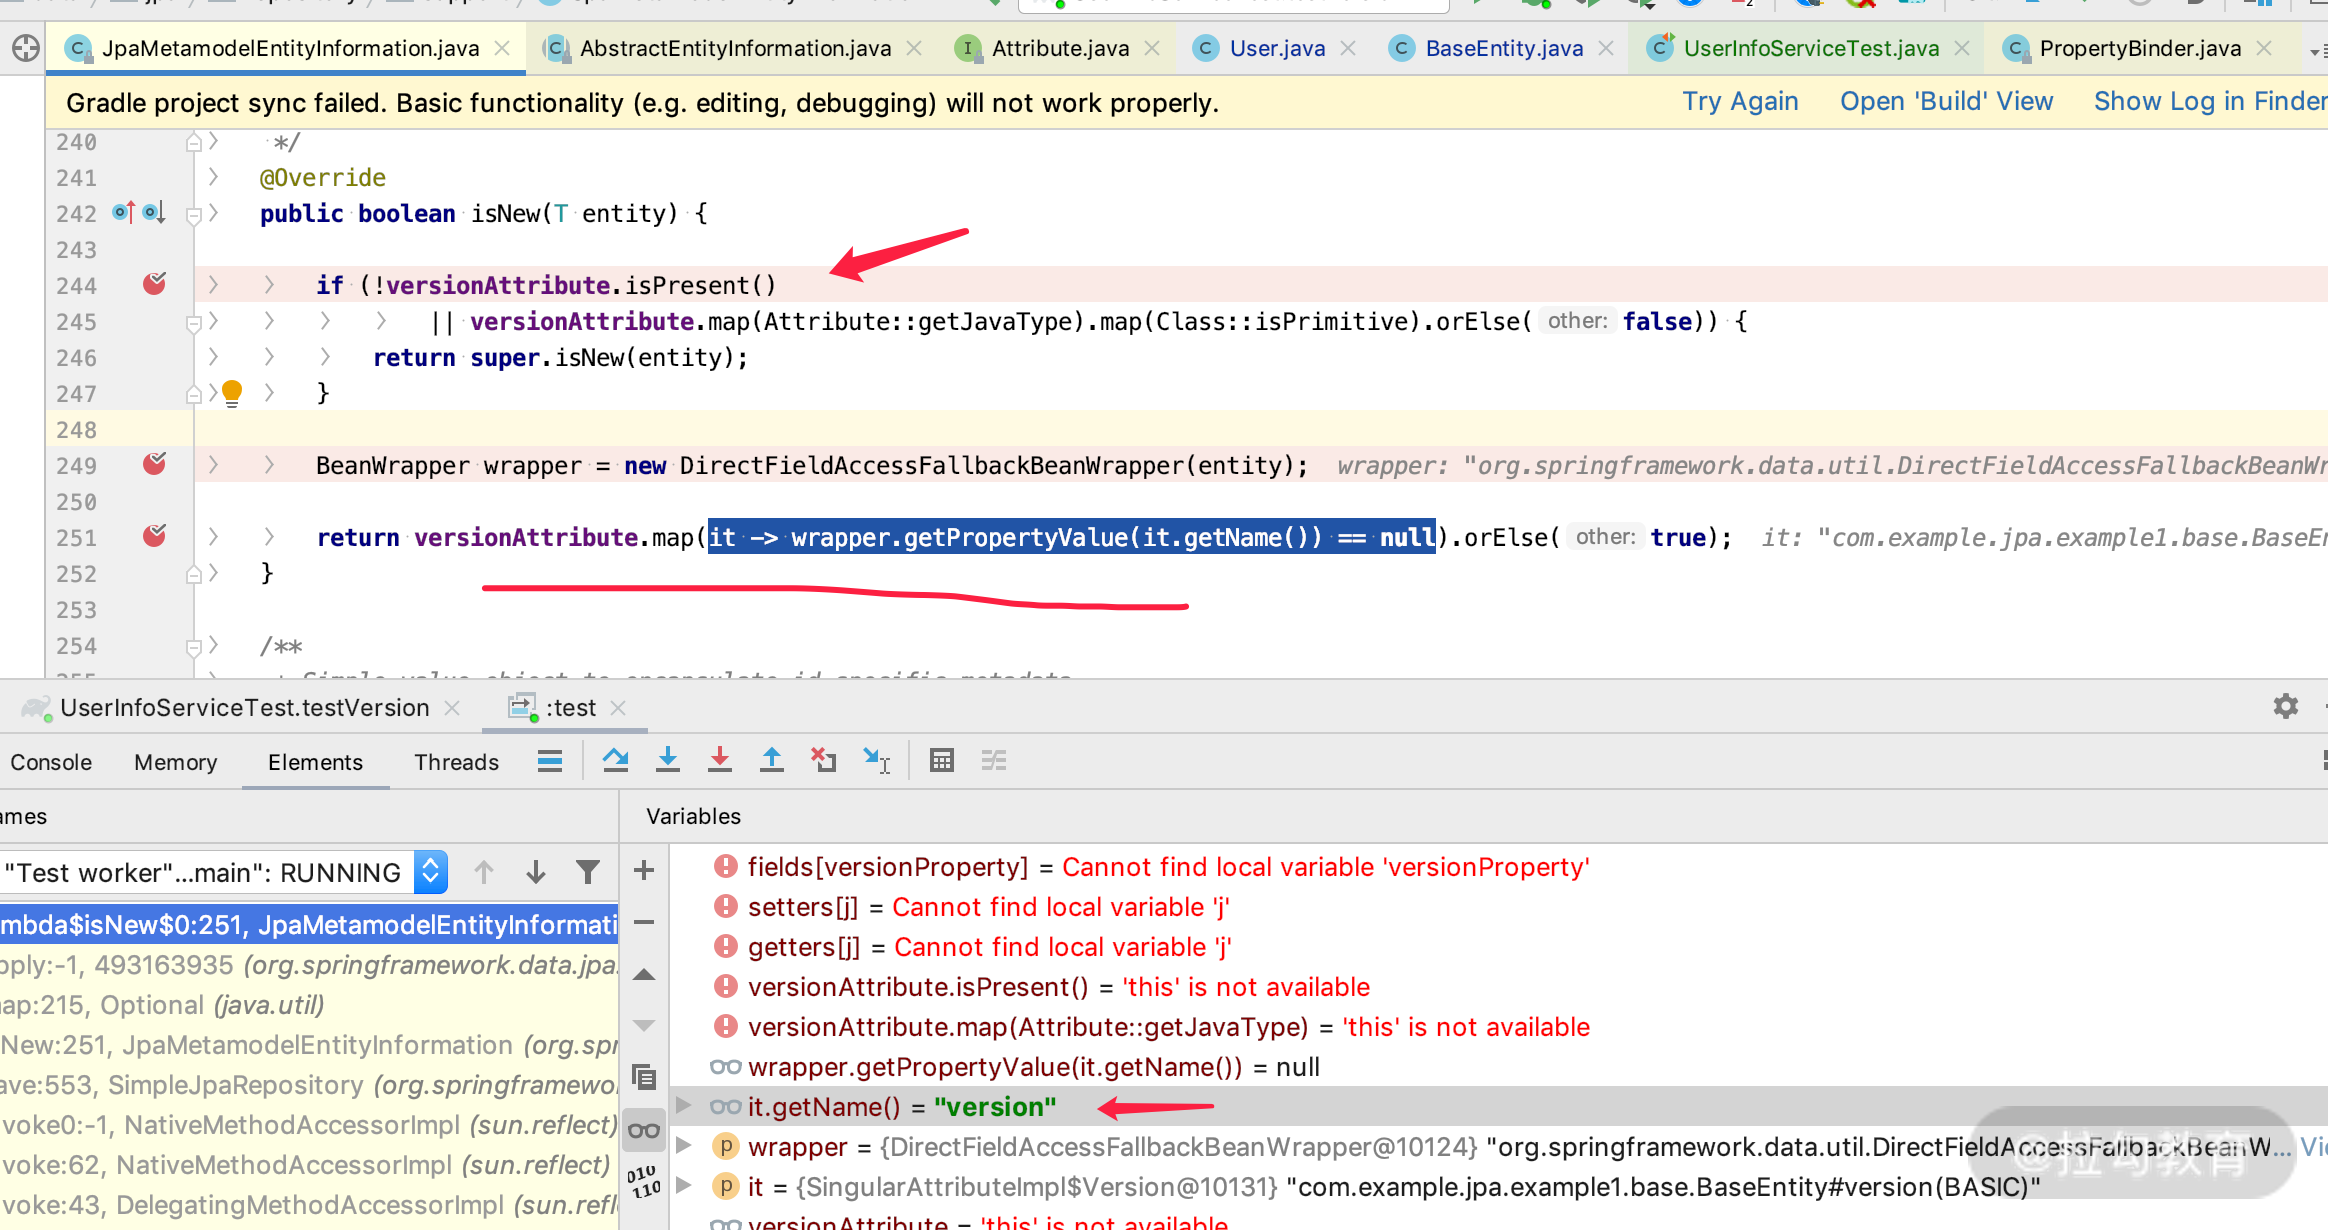The image size is (2328, 1230).
Task: Move watch down with triangle icon
Action: point(645,1025)
